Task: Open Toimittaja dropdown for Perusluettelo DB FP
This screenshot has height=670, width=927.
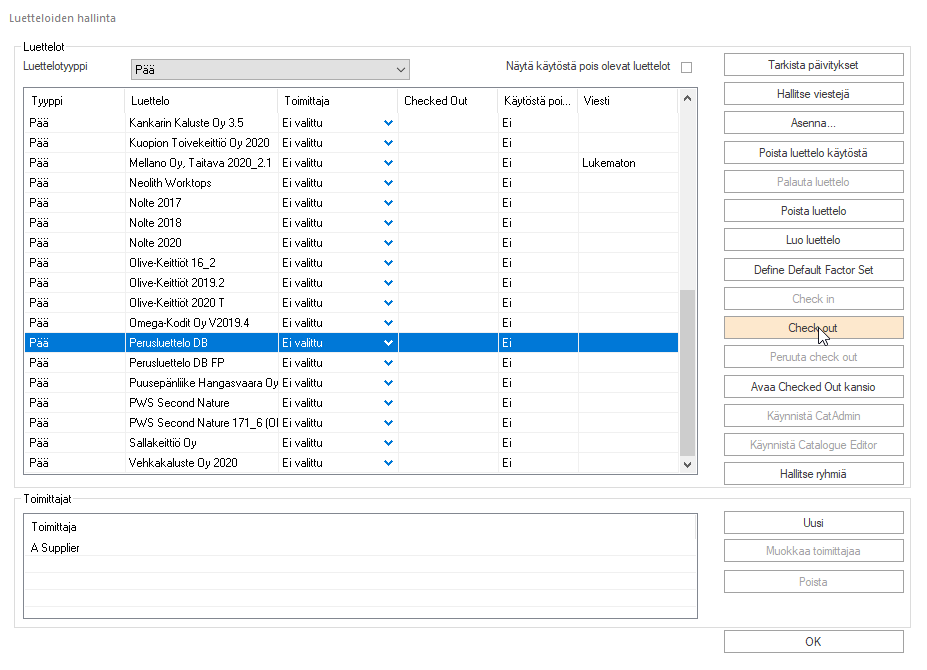Action: tap(388, 363)
